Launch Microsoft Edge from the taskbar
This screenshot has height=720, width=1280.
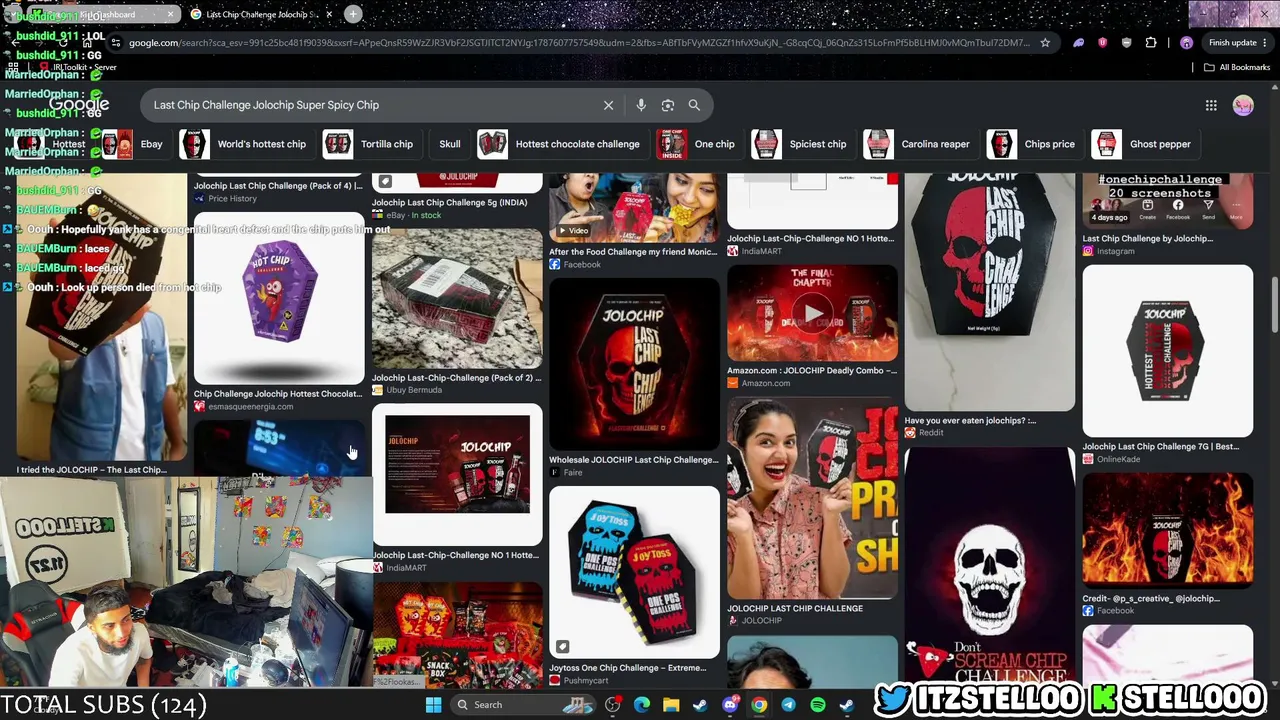tap(642, 705)
